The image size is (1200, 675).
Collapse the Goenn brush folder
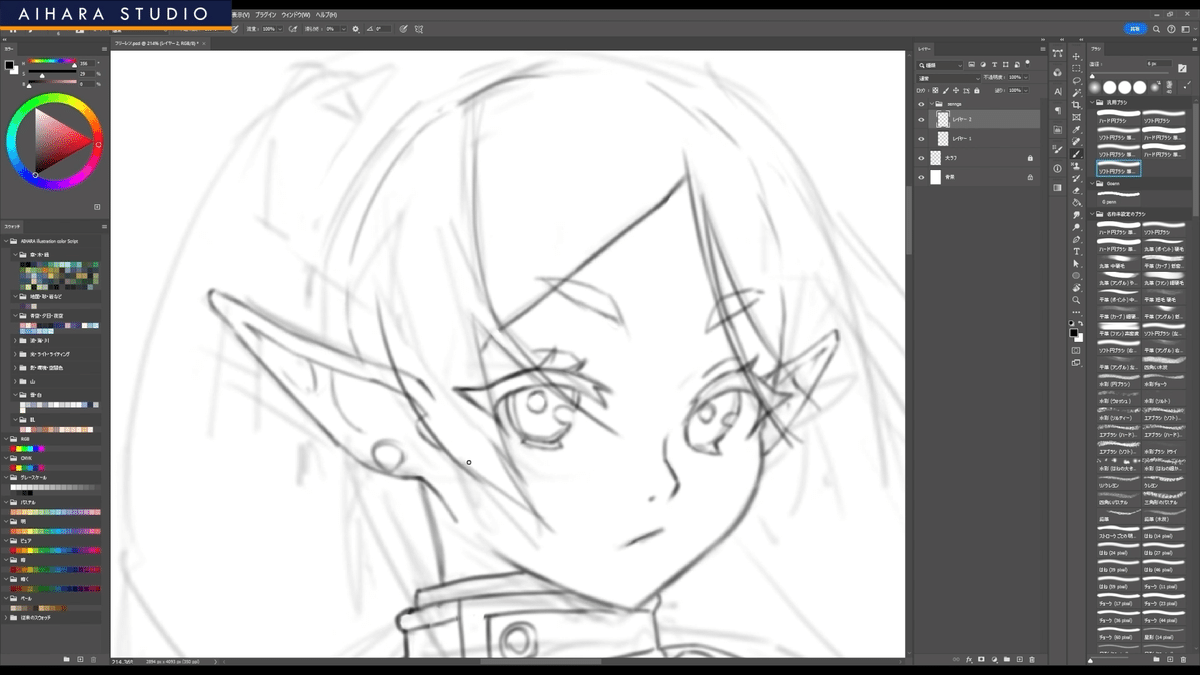[x=1092, y=183]
